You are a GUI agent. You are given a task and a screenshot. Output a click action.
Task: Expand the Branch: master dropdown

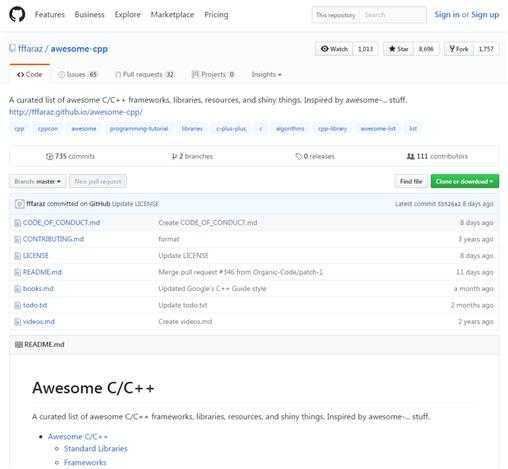(37, 181)
